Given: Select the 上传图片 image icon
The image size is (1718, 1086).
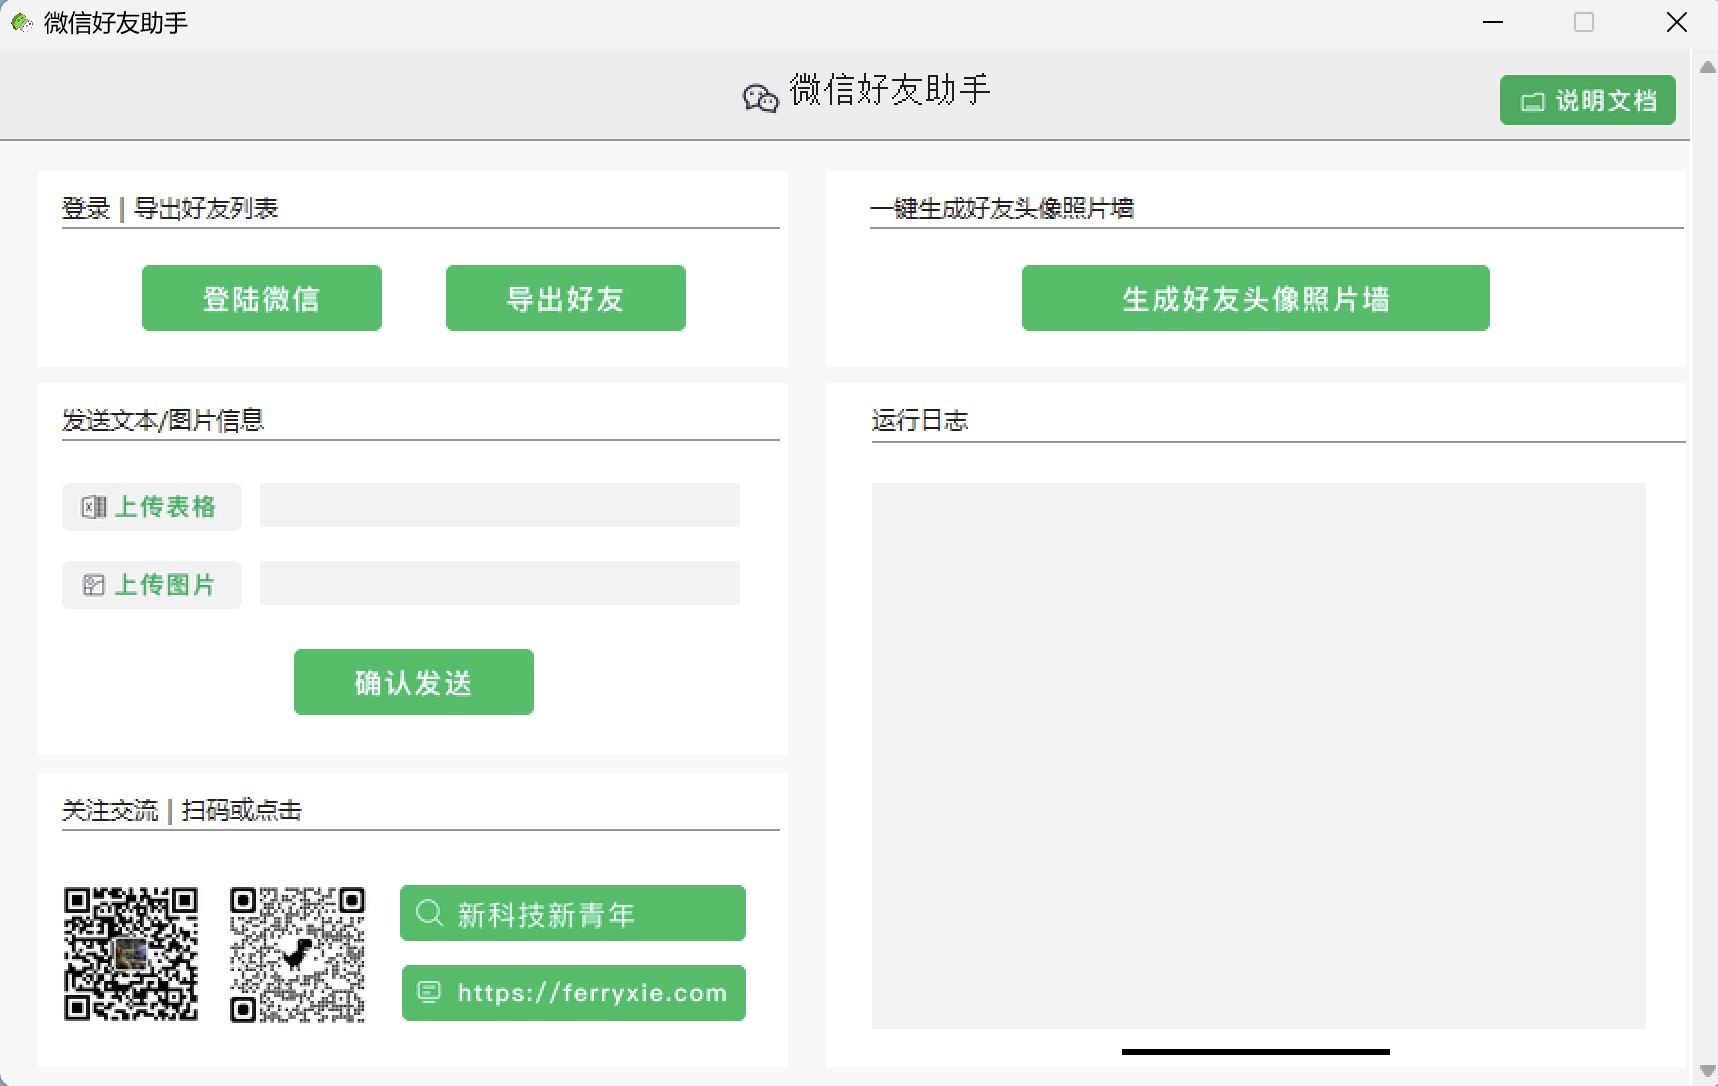Looking at the screenshot, I should pos(94,585).
